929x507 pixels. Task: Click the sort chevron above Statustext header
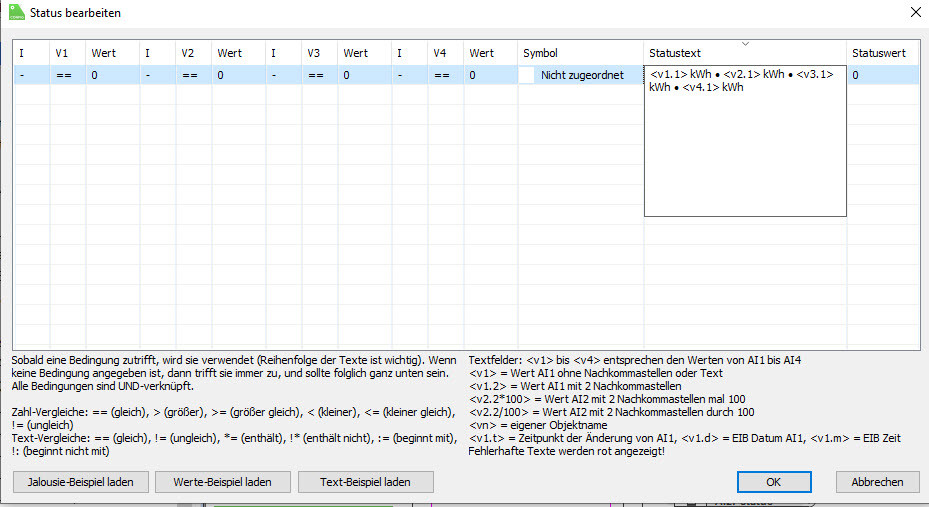pos(745,44)
